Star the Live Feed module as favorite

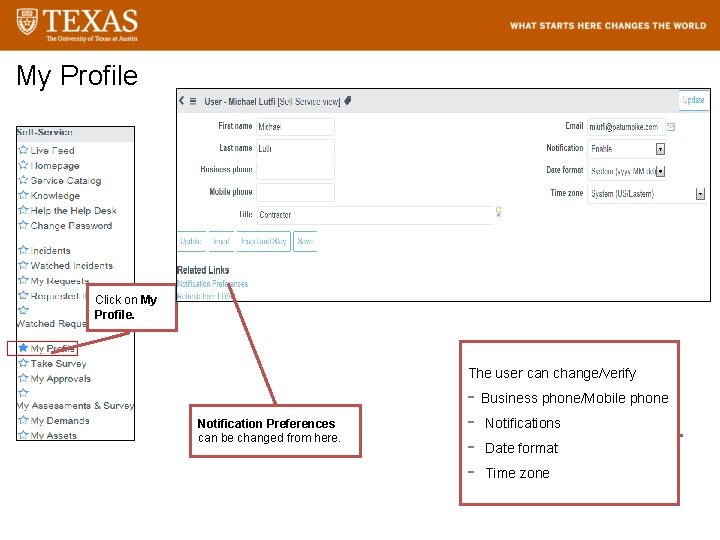[x=23, y=150]
